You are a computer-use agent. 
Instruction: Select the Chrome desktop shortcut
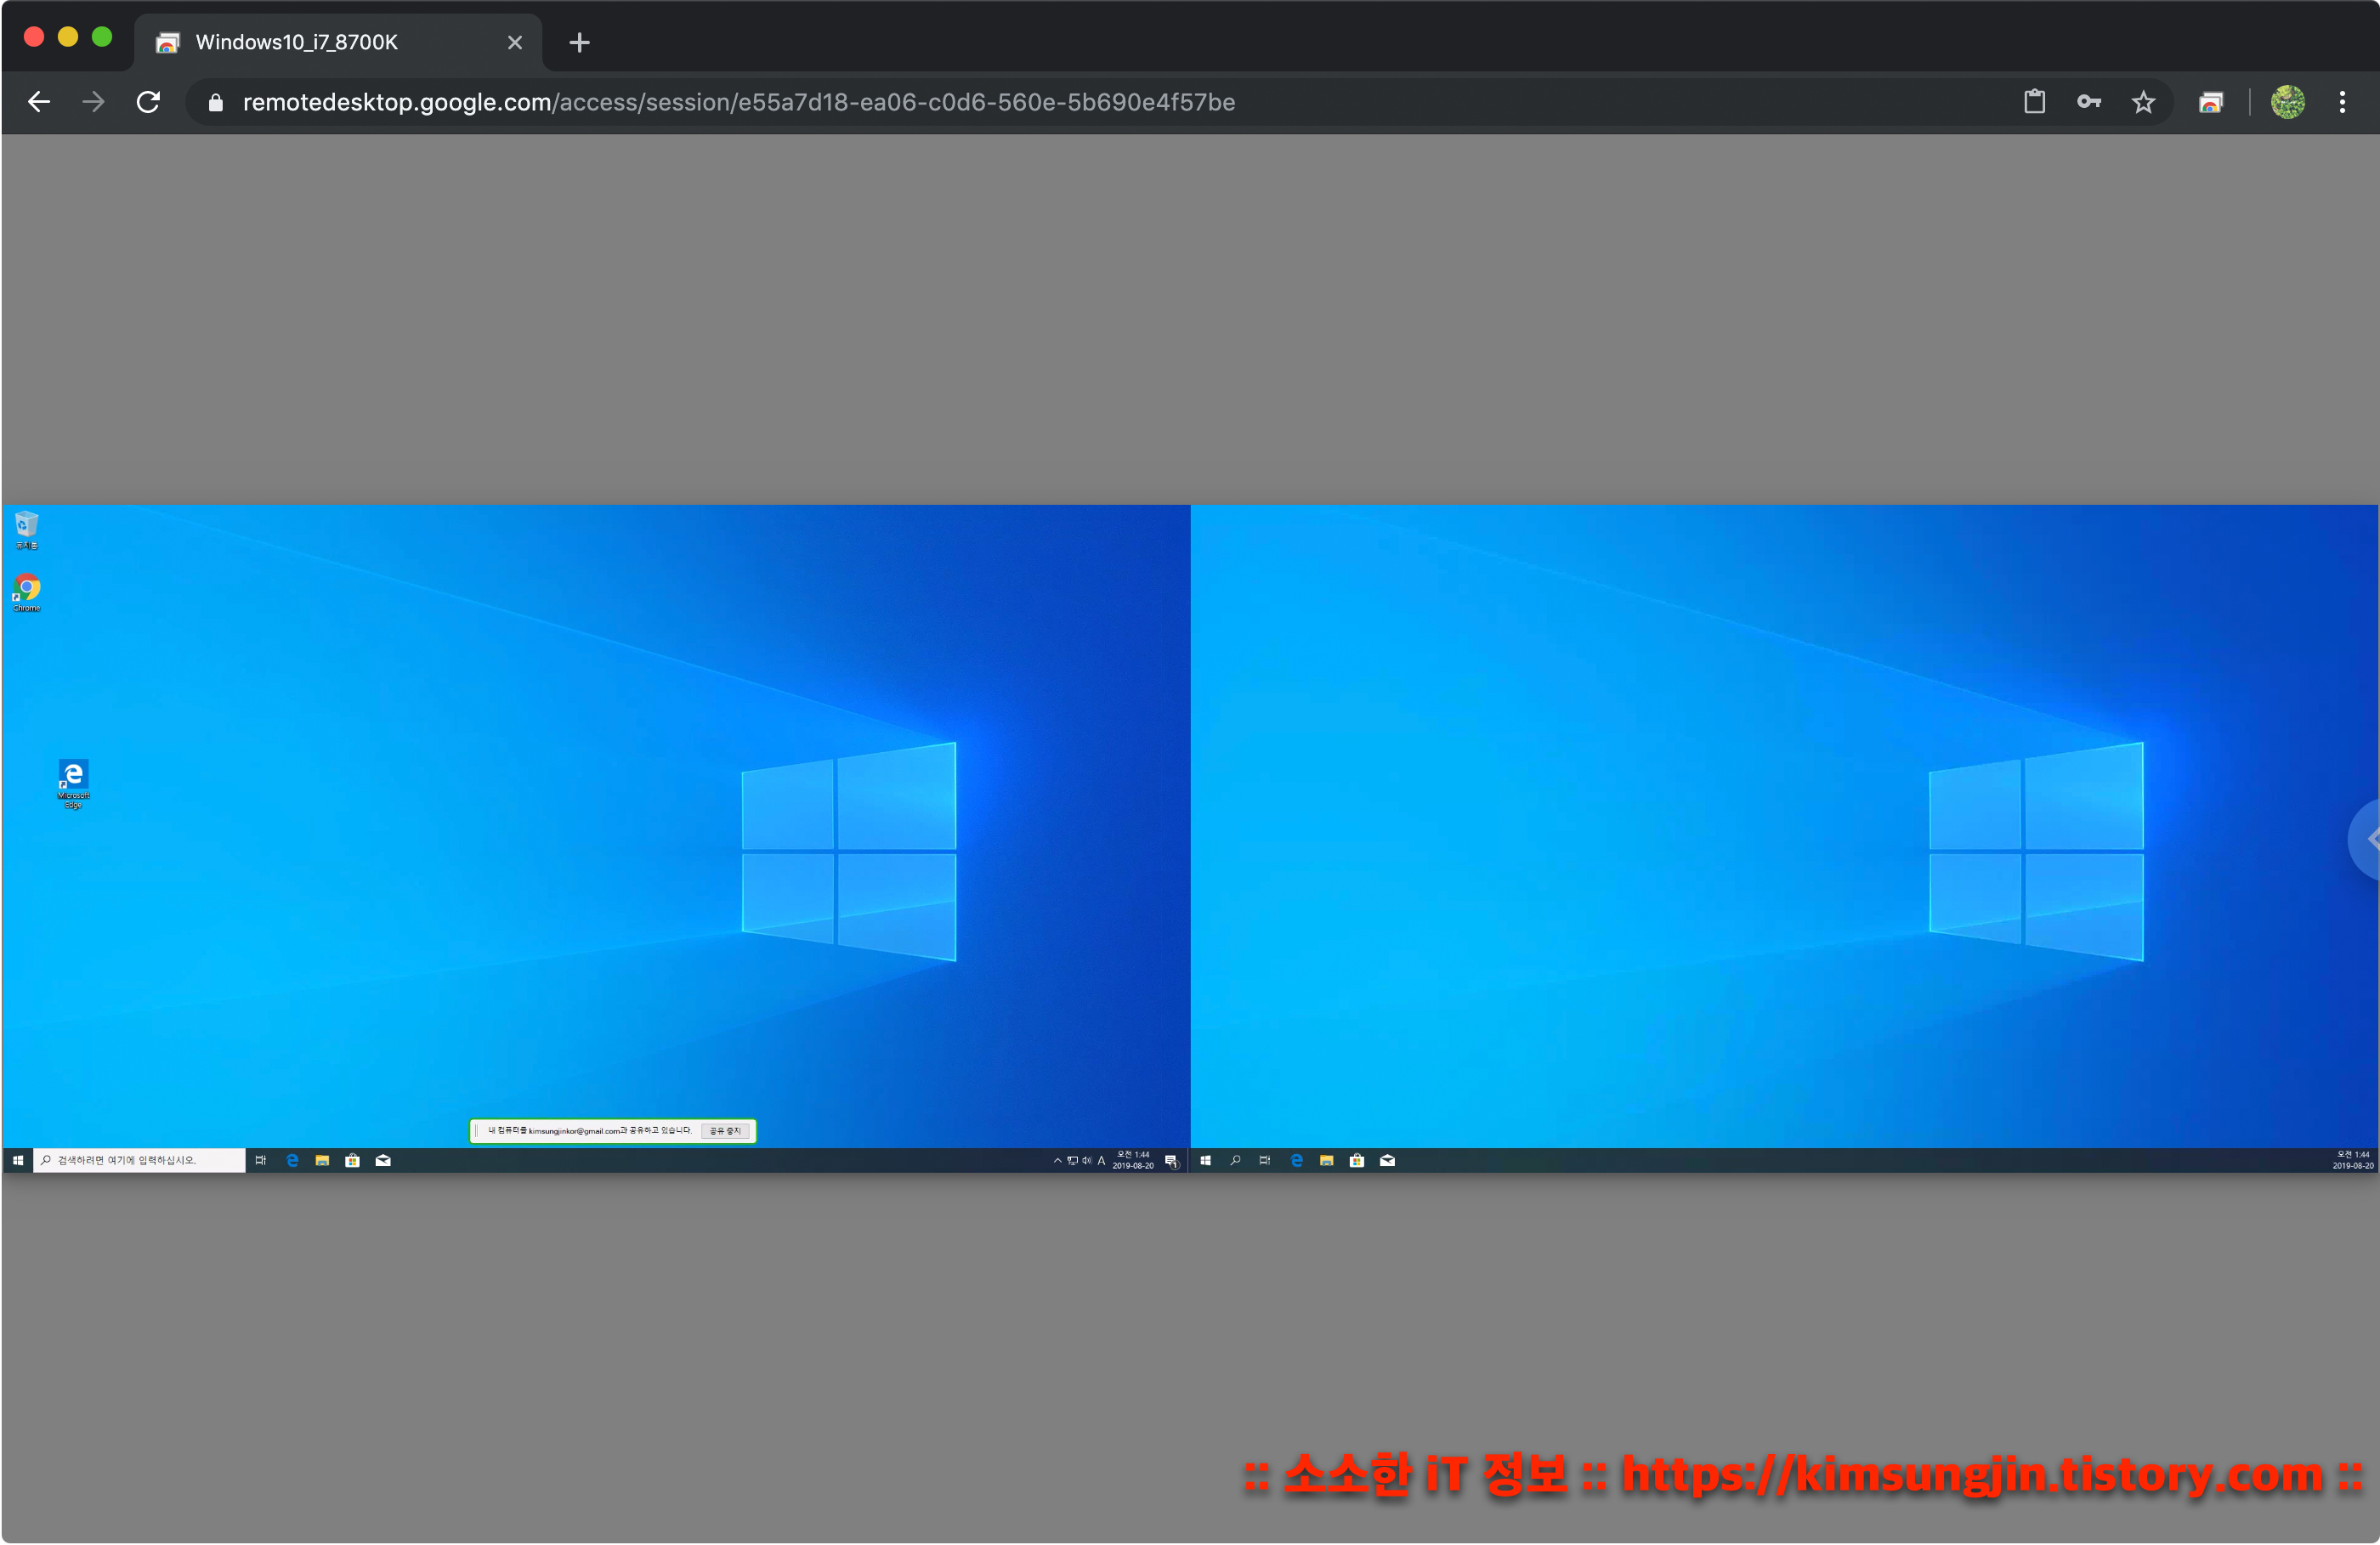[27, 590]
